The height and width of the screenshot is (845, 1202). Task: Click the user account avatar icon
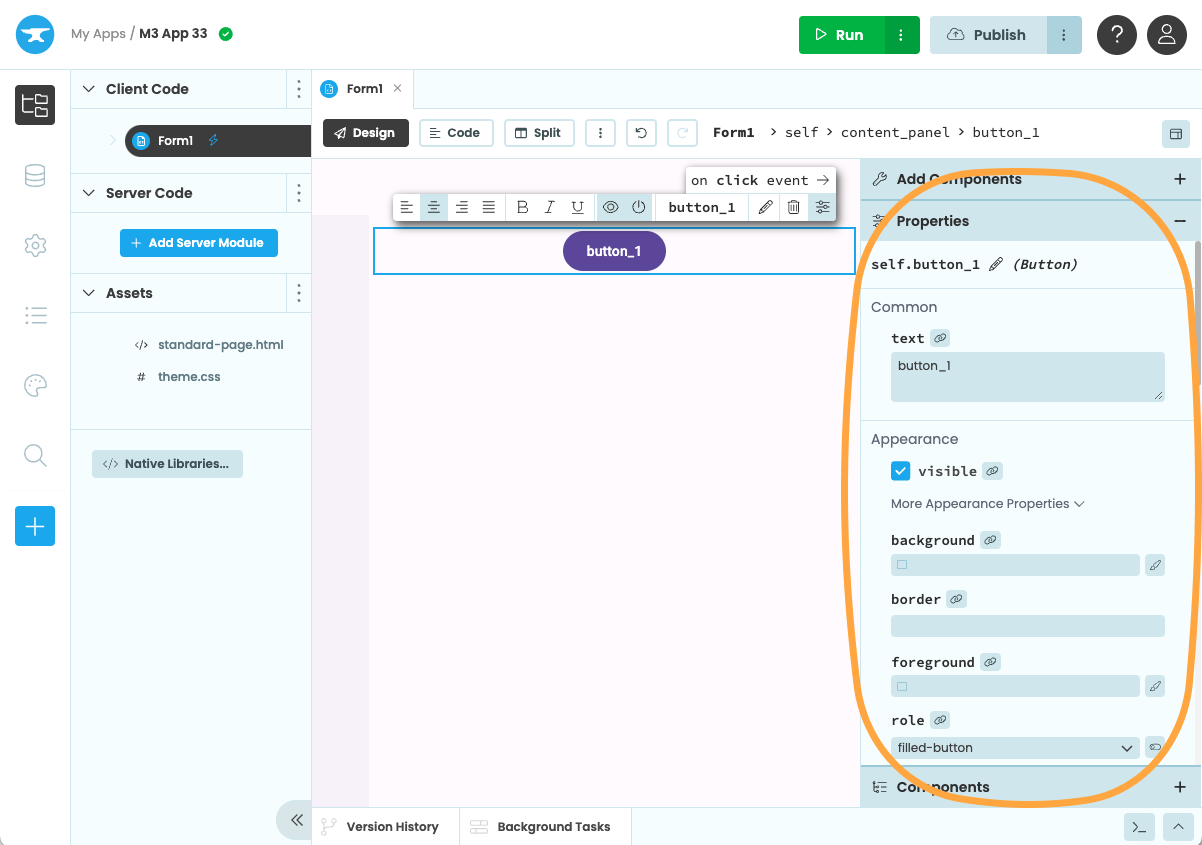click(x=1166, y=35)
